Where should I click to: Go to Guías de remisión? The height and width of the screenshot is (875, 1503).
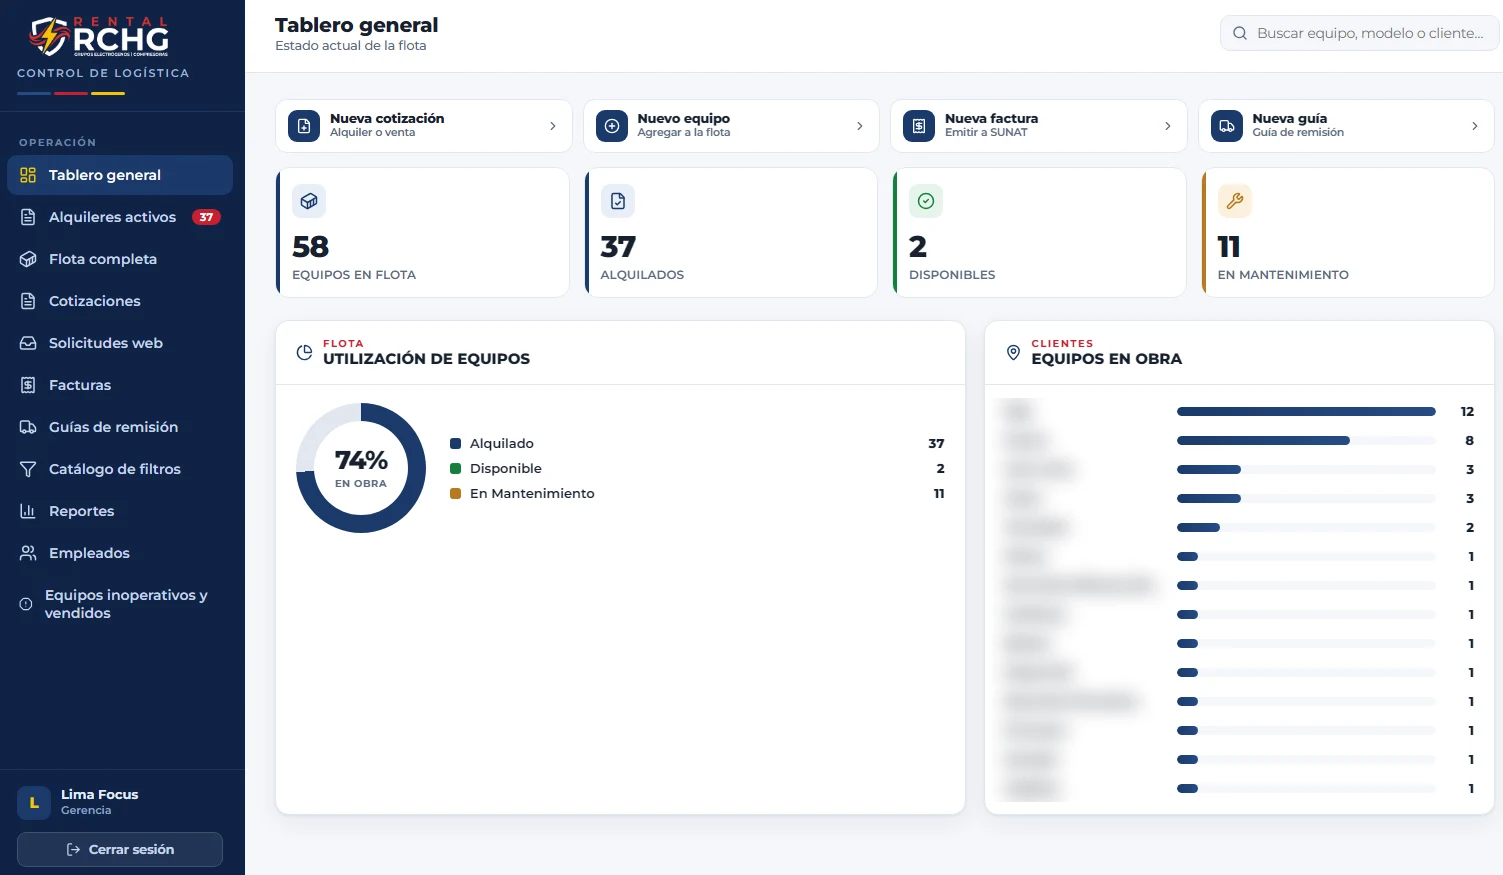(x=120, y=427)
